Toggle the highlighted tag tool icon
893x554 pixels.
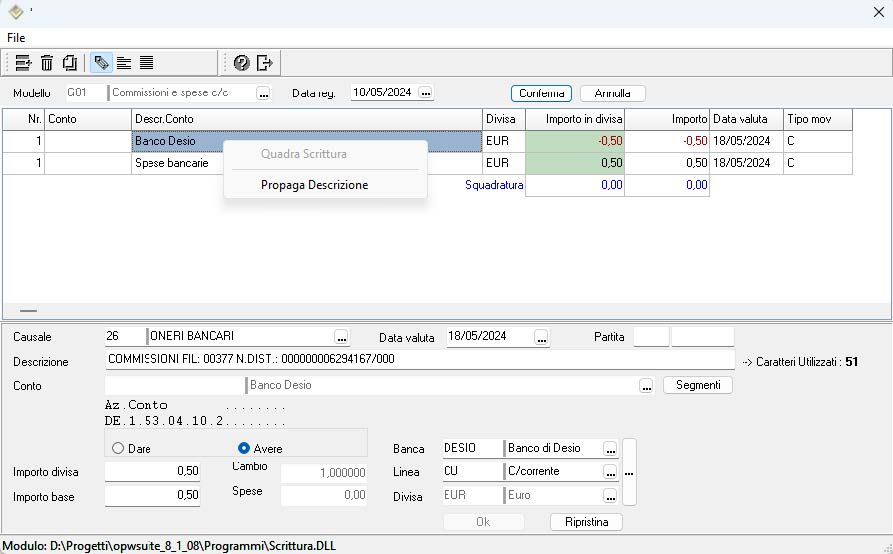pos(101,63)
